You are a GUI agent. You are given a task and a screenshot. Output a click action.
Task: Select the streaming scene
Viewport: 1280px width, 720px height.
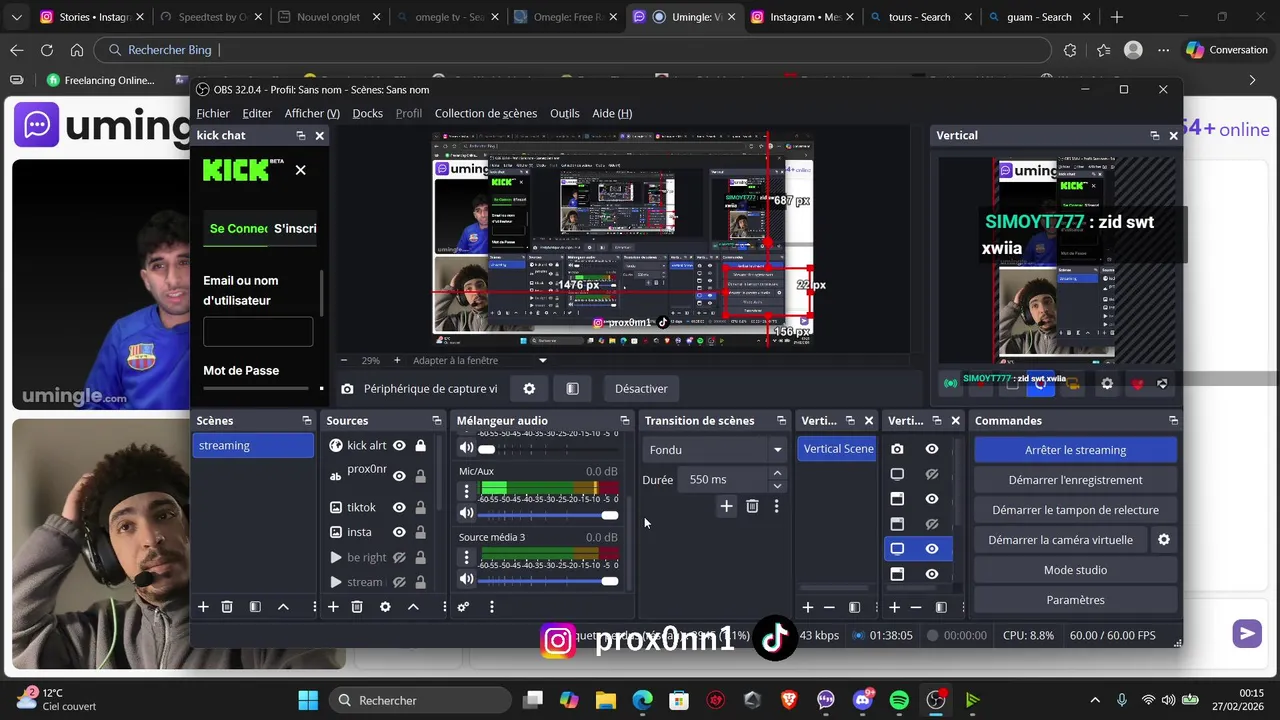tap(253, 446)
